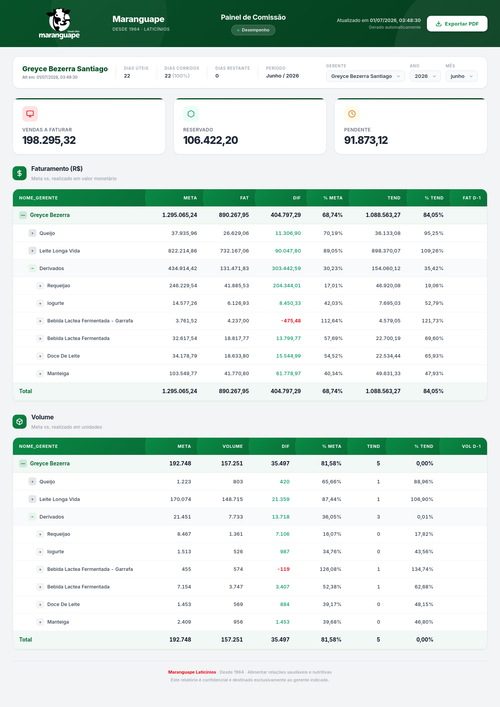Click the 109,26% Leite Longa Vida tendency
Image resolution: width=500 pixels, height=707 pixels.
click(432, 251)
